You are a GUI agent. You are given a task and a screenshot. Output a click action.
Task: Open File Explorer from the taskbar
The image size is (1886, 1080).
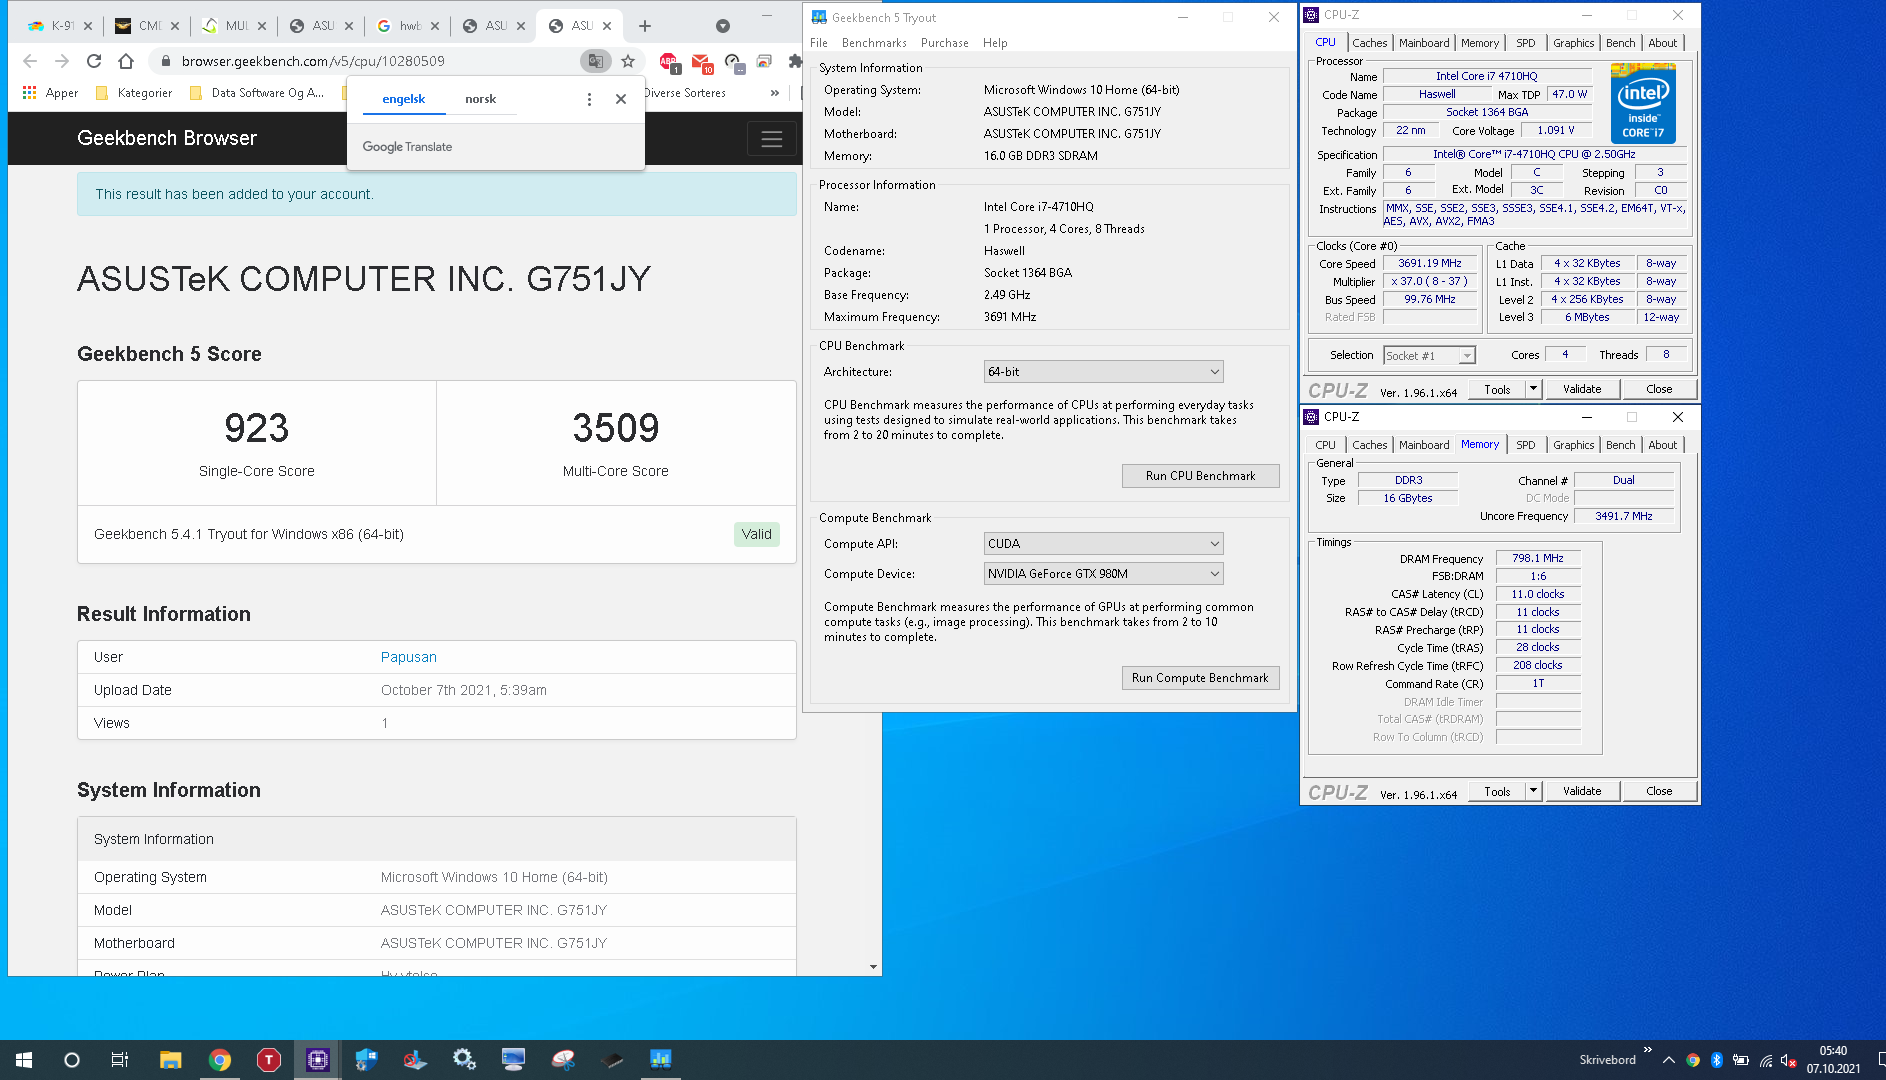170,1060
